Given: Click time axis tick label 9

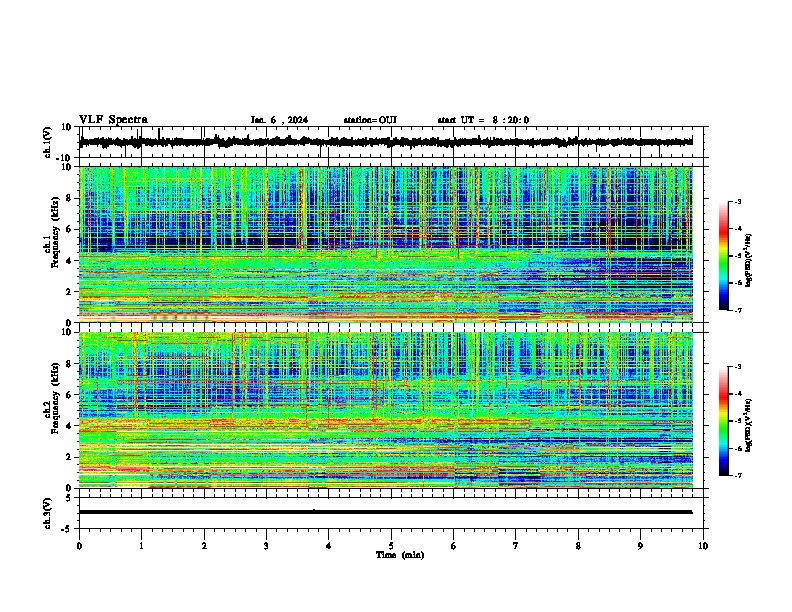Looking at the screenshot, I should pyautogui.click(x=640, y=546).
